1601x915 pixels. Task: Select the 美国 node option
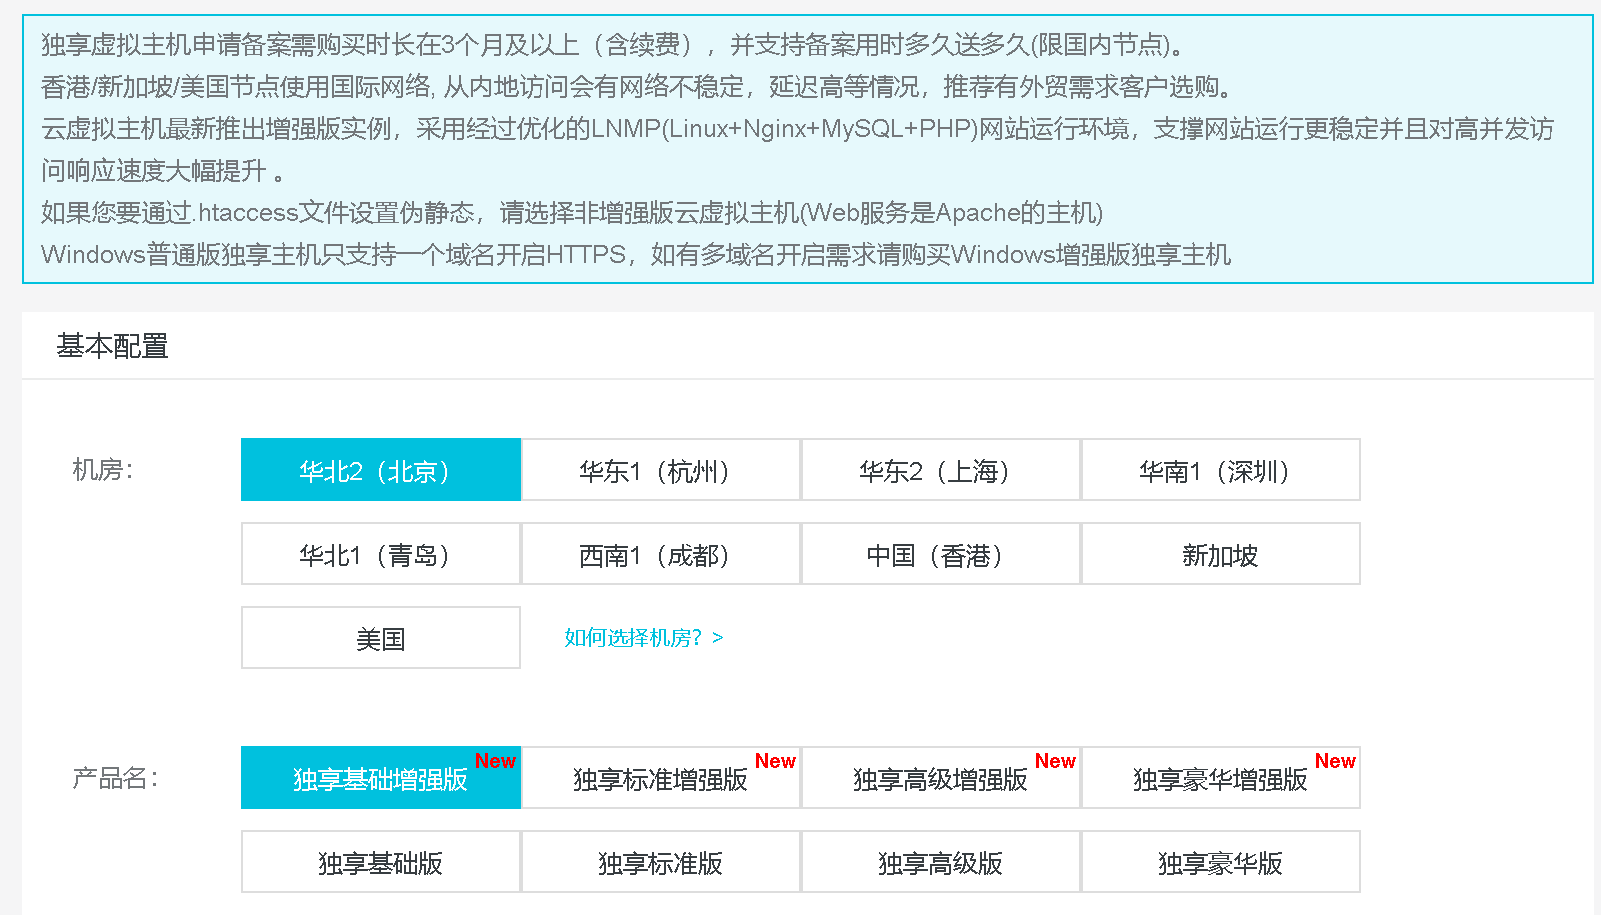[379, 637]
